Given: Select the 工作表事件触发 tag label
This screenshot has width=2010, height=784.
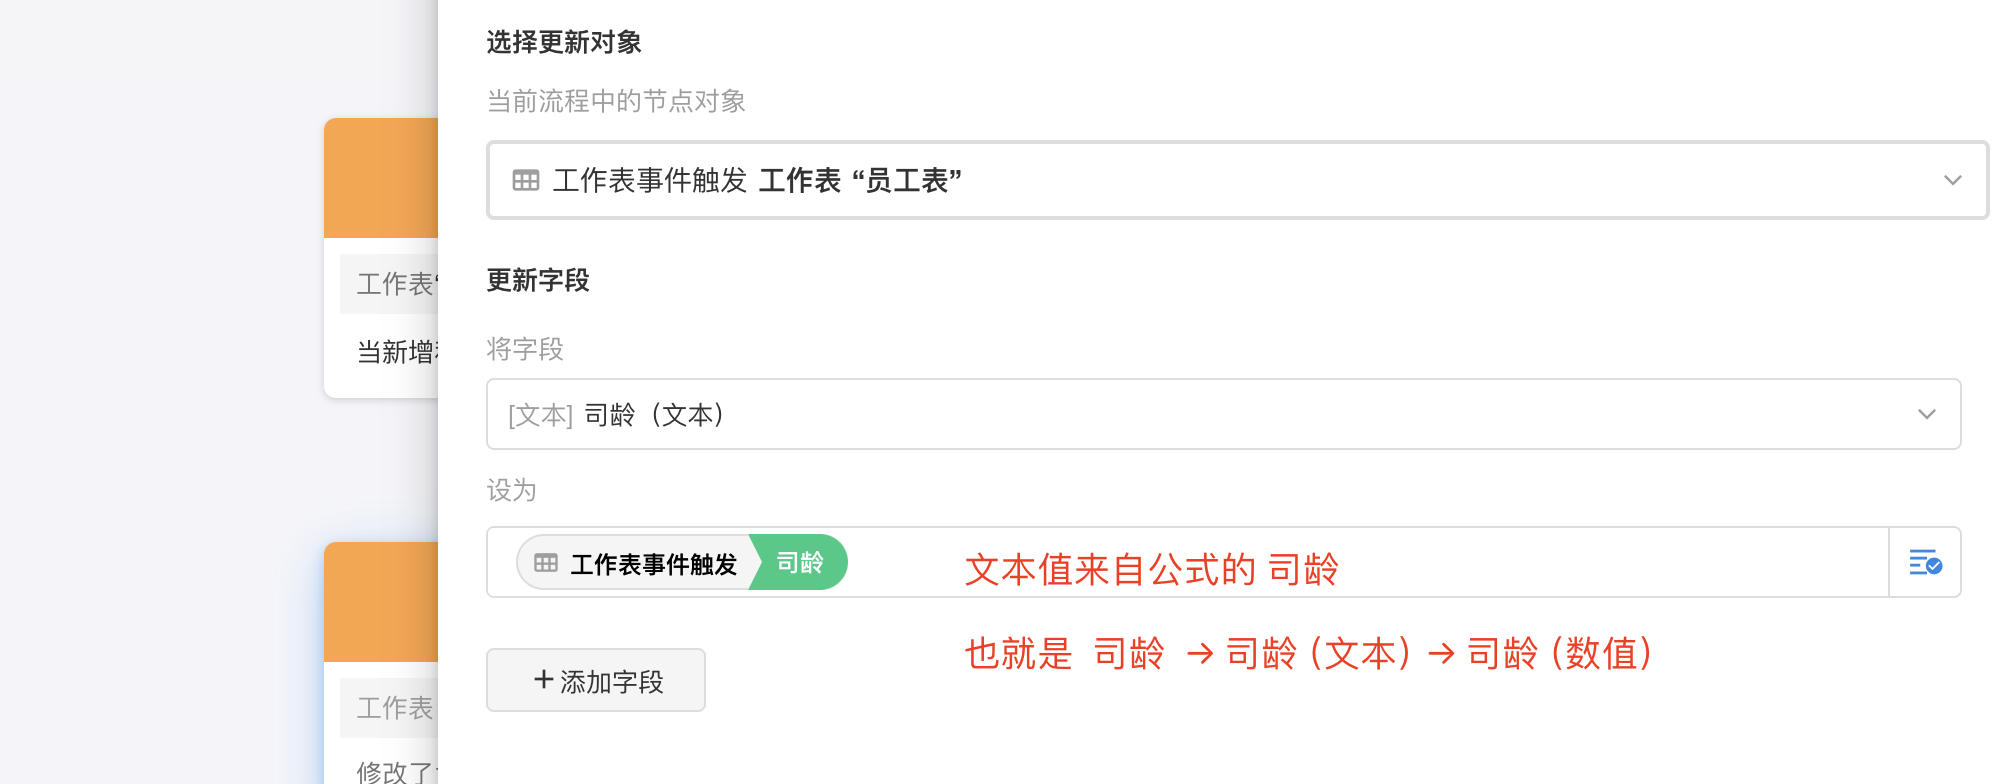Looking at the screenshot, I should click(653, 564).
